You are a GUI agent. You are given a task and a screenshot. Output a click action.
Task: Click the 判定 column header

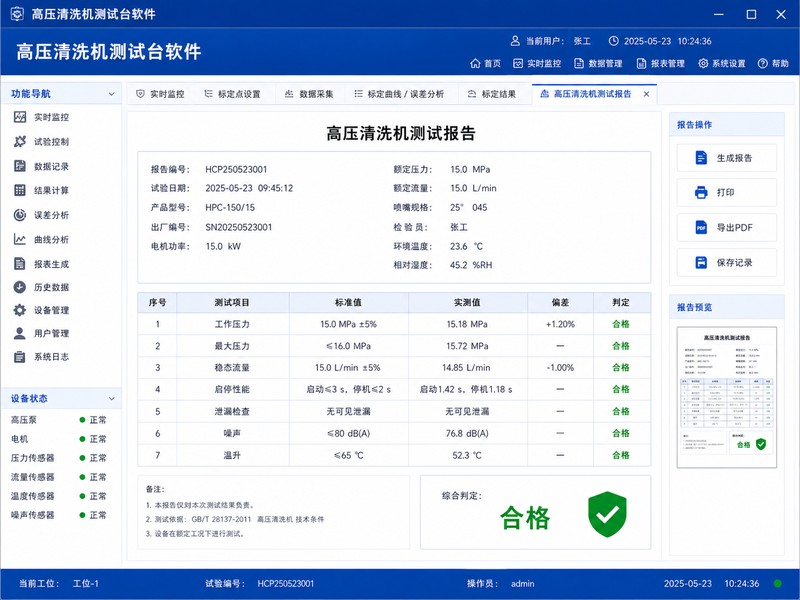(x=621, y=303)
